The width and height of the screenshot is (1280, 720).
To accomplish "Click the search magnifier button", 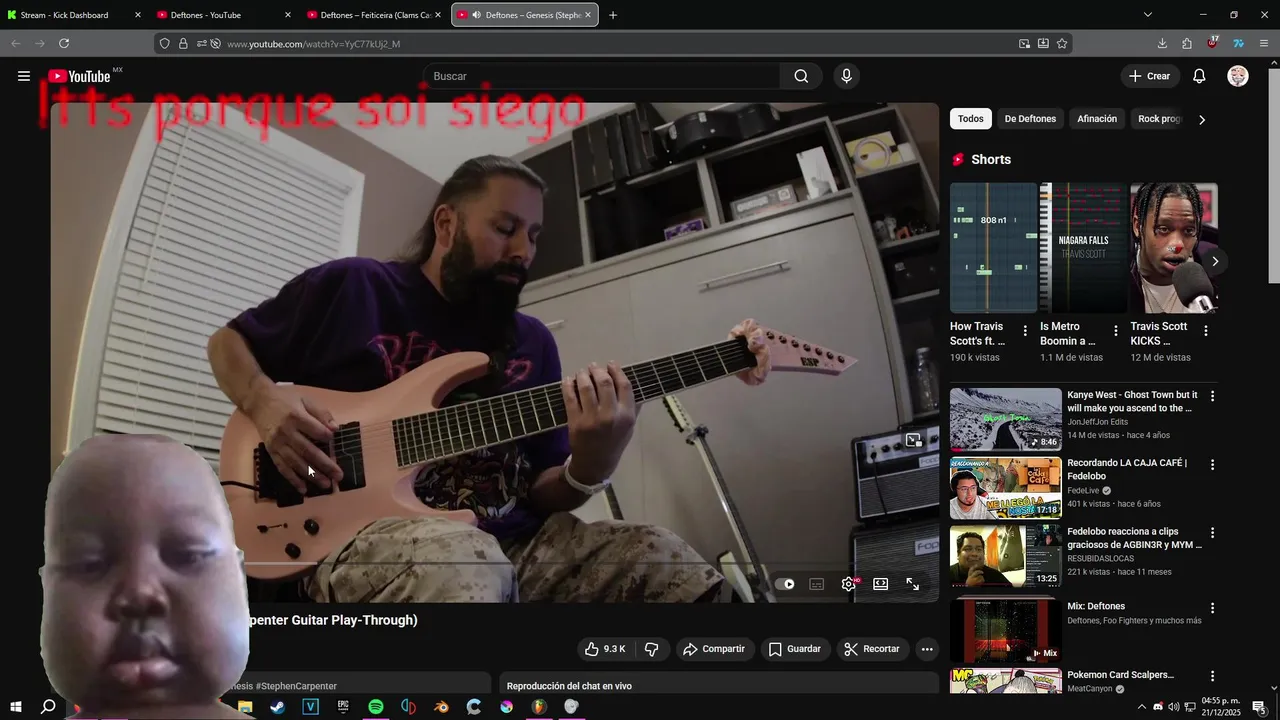I will coord(801,76).
